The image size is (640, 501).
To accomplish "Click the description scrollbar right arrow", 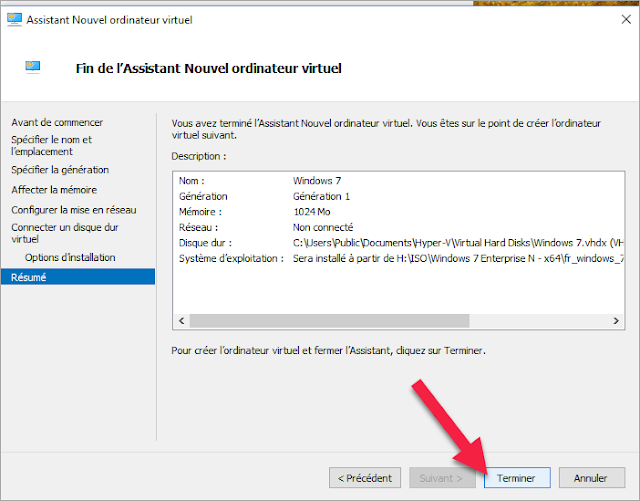I will pos(616,321).
